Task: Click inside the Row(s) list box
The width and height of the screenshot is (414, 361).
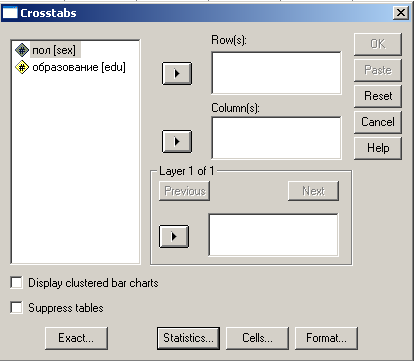Action: (276, 73)
